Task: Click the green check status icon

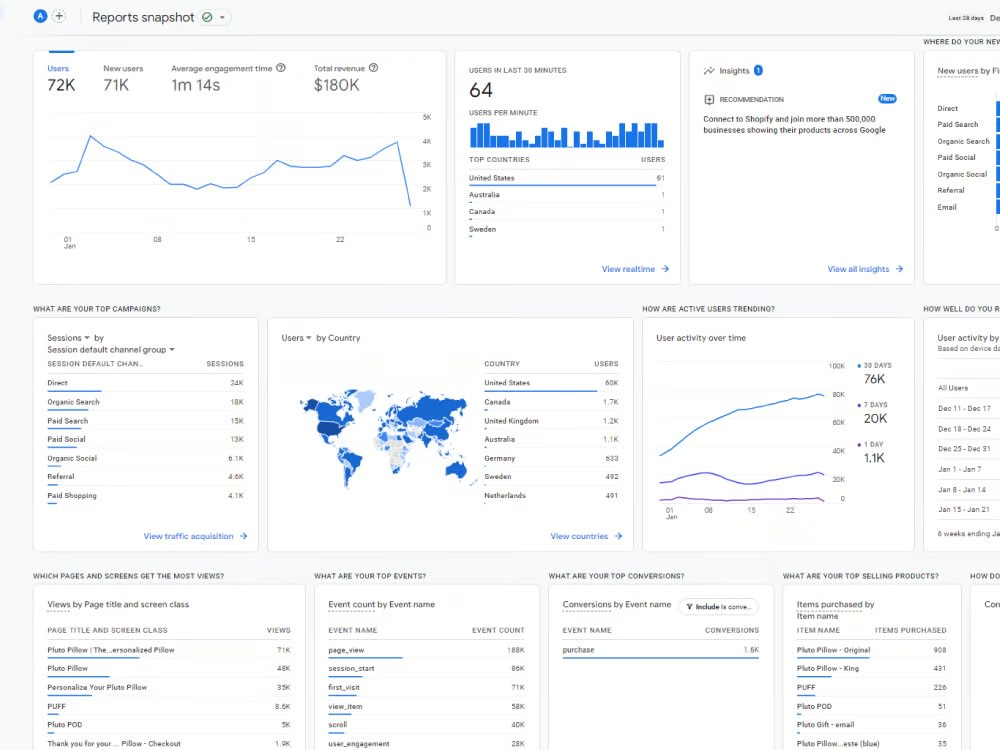Action: [x=207, y=17]
